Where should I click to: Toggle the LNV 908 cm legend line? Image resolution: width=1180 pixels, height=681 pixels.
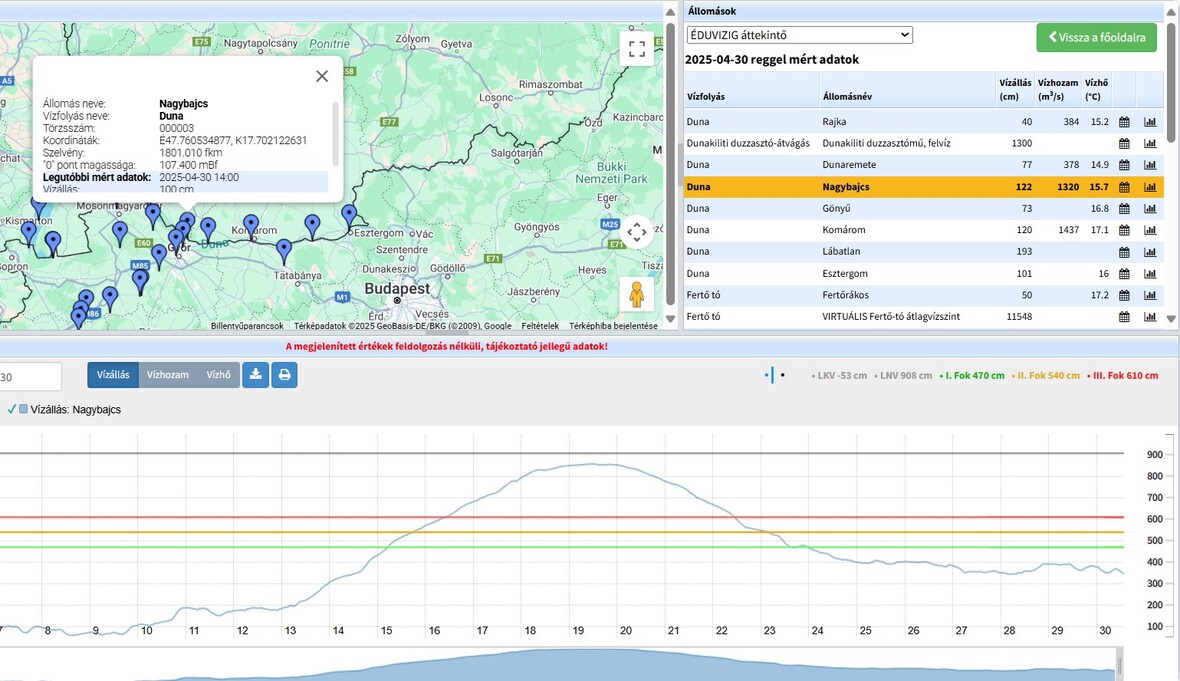point(903,376)
